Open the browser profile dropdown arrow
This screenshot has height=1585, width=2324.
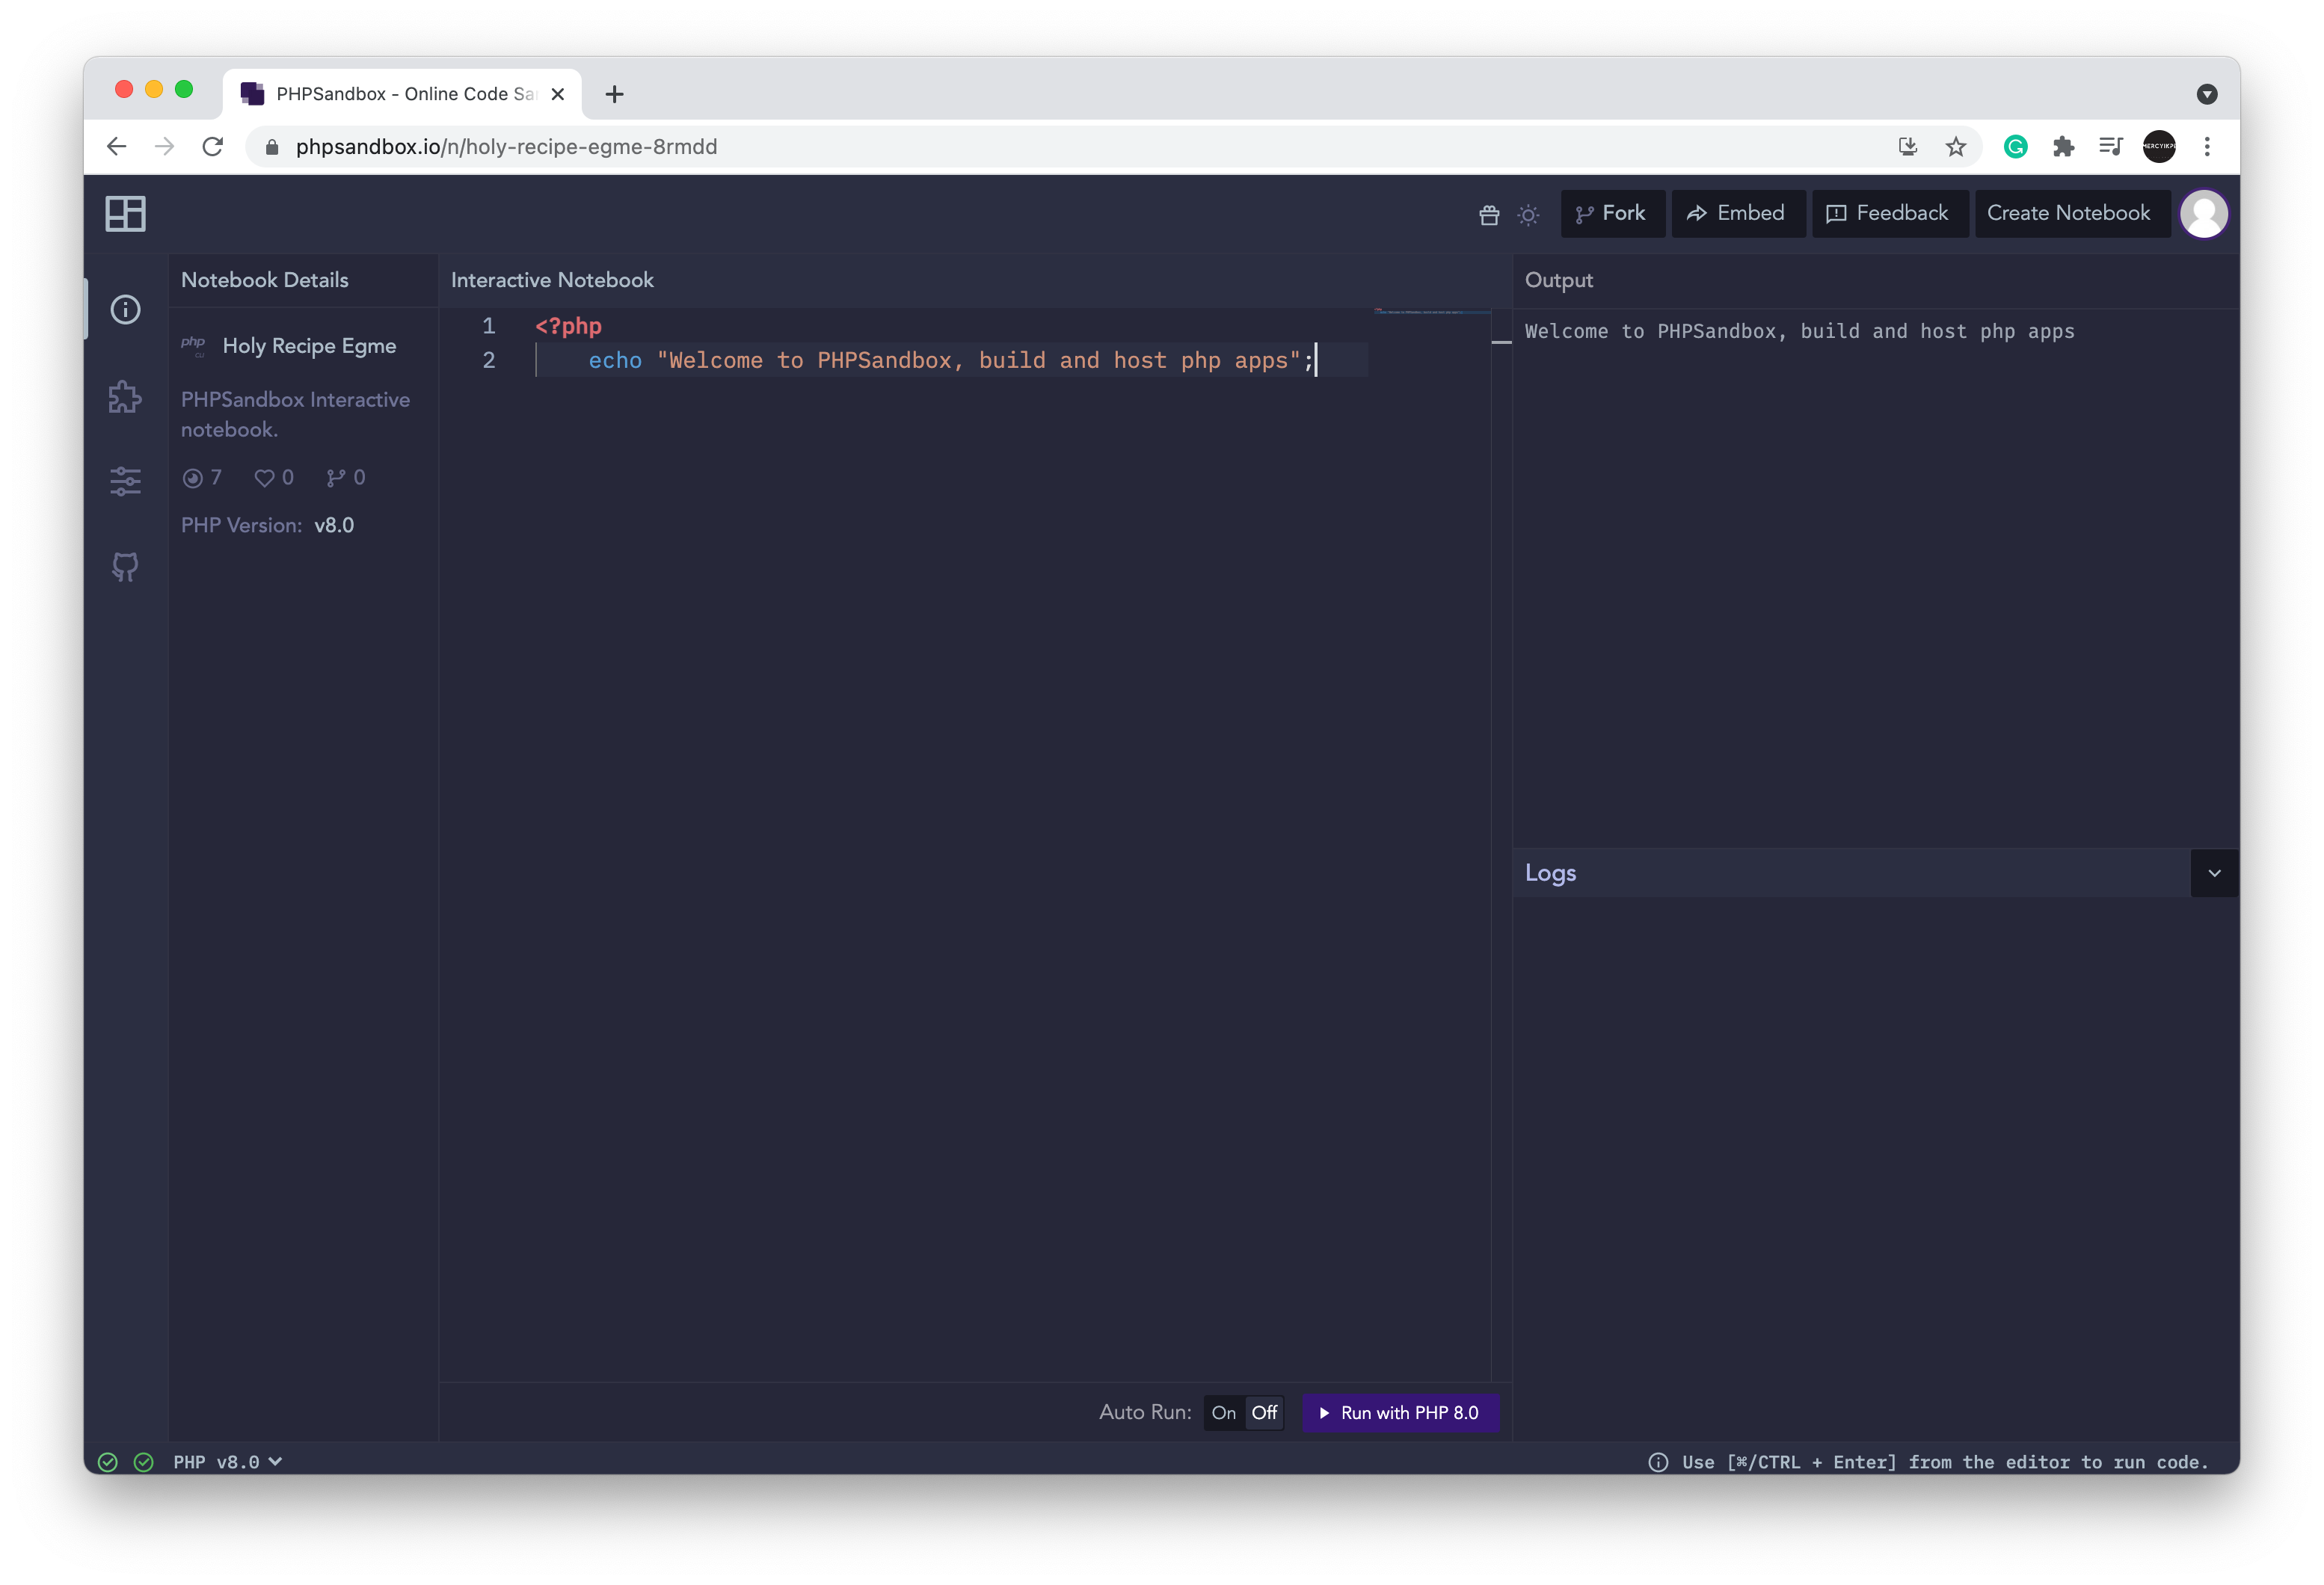pos(2208,93)
